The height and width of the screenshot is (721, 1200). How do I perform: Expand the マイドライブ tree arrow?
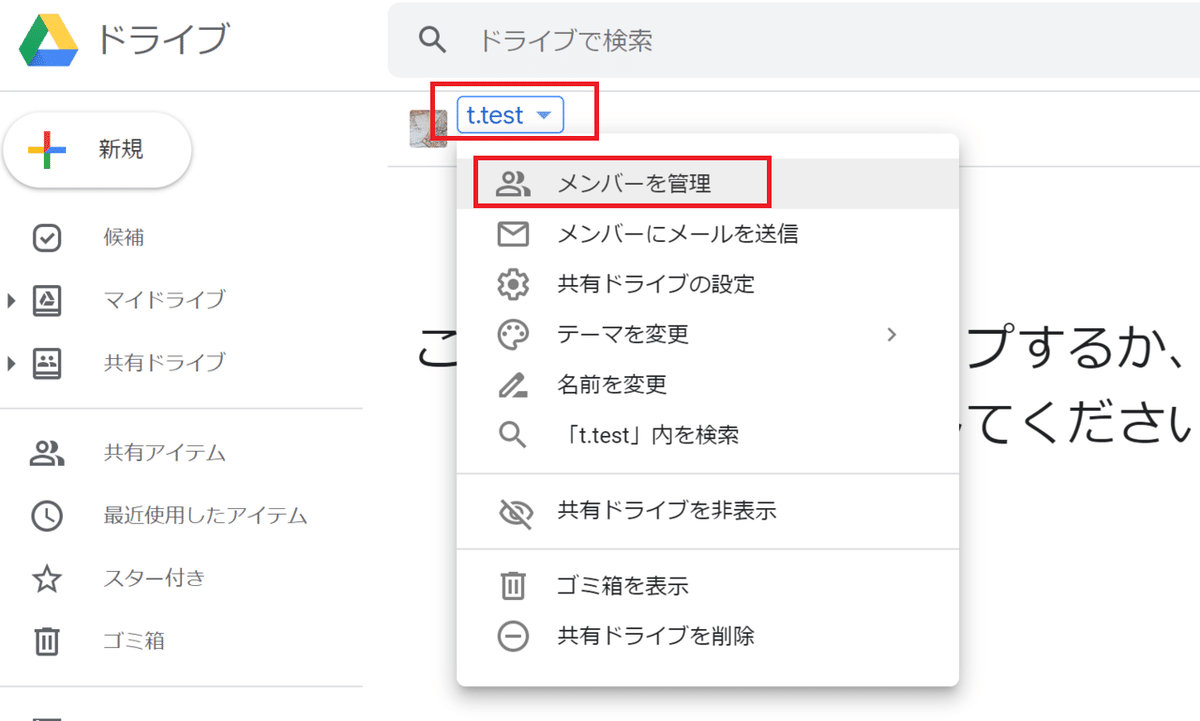click(12, 300)
